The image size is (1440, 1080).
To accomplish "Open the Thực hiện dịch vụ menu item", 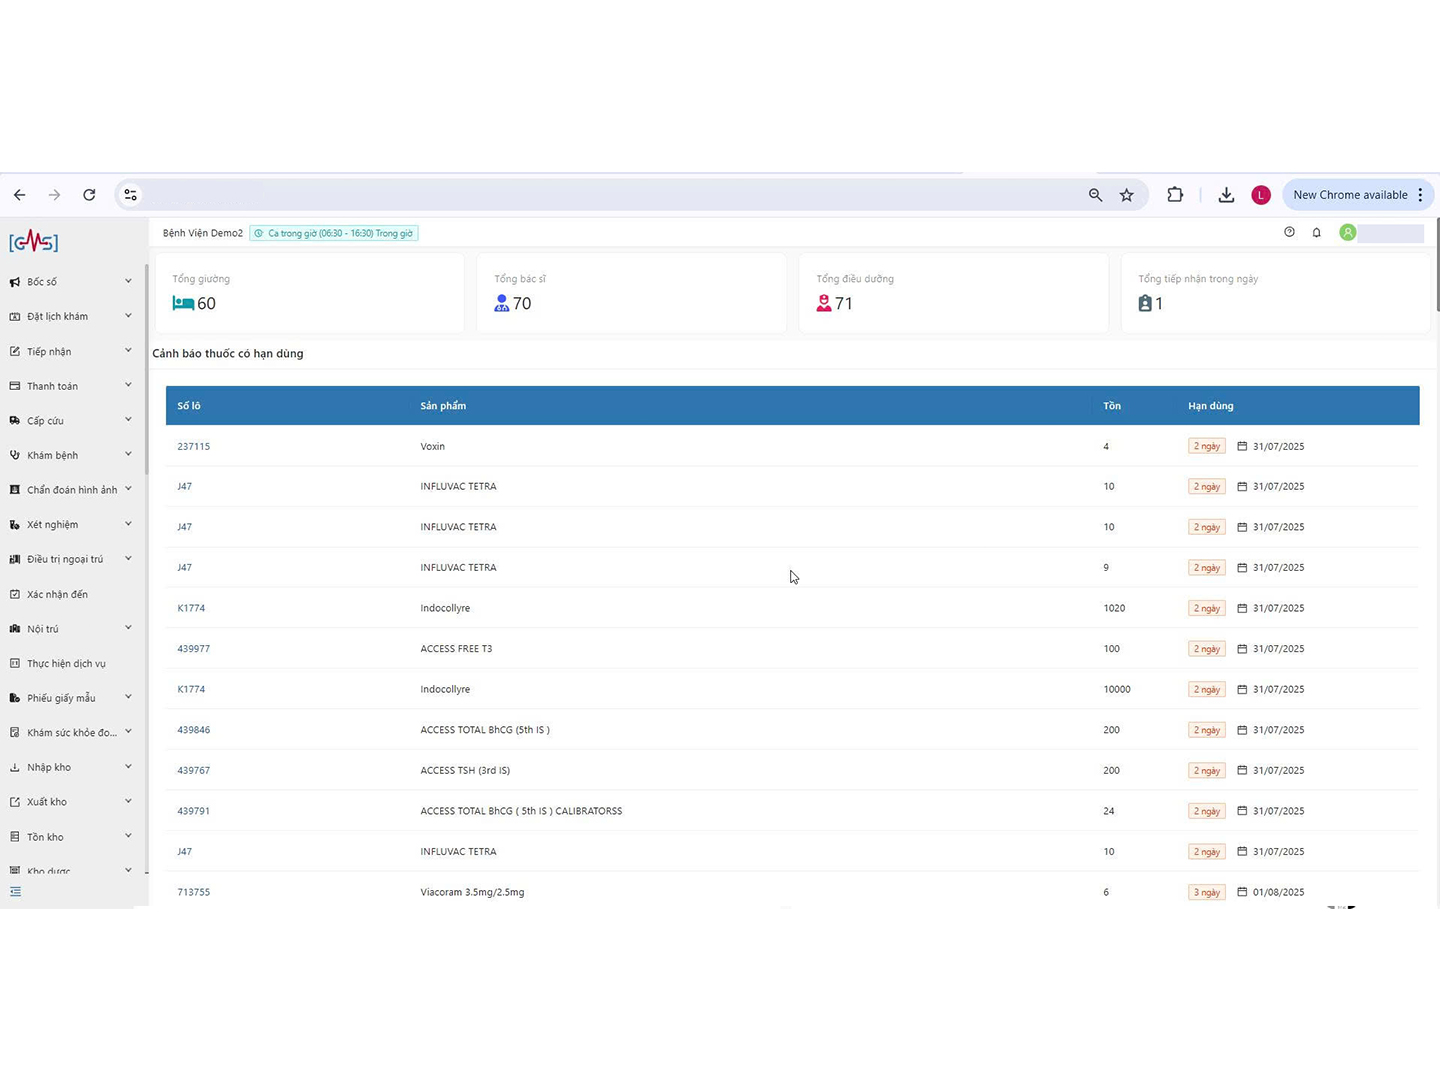I will 66,664.
